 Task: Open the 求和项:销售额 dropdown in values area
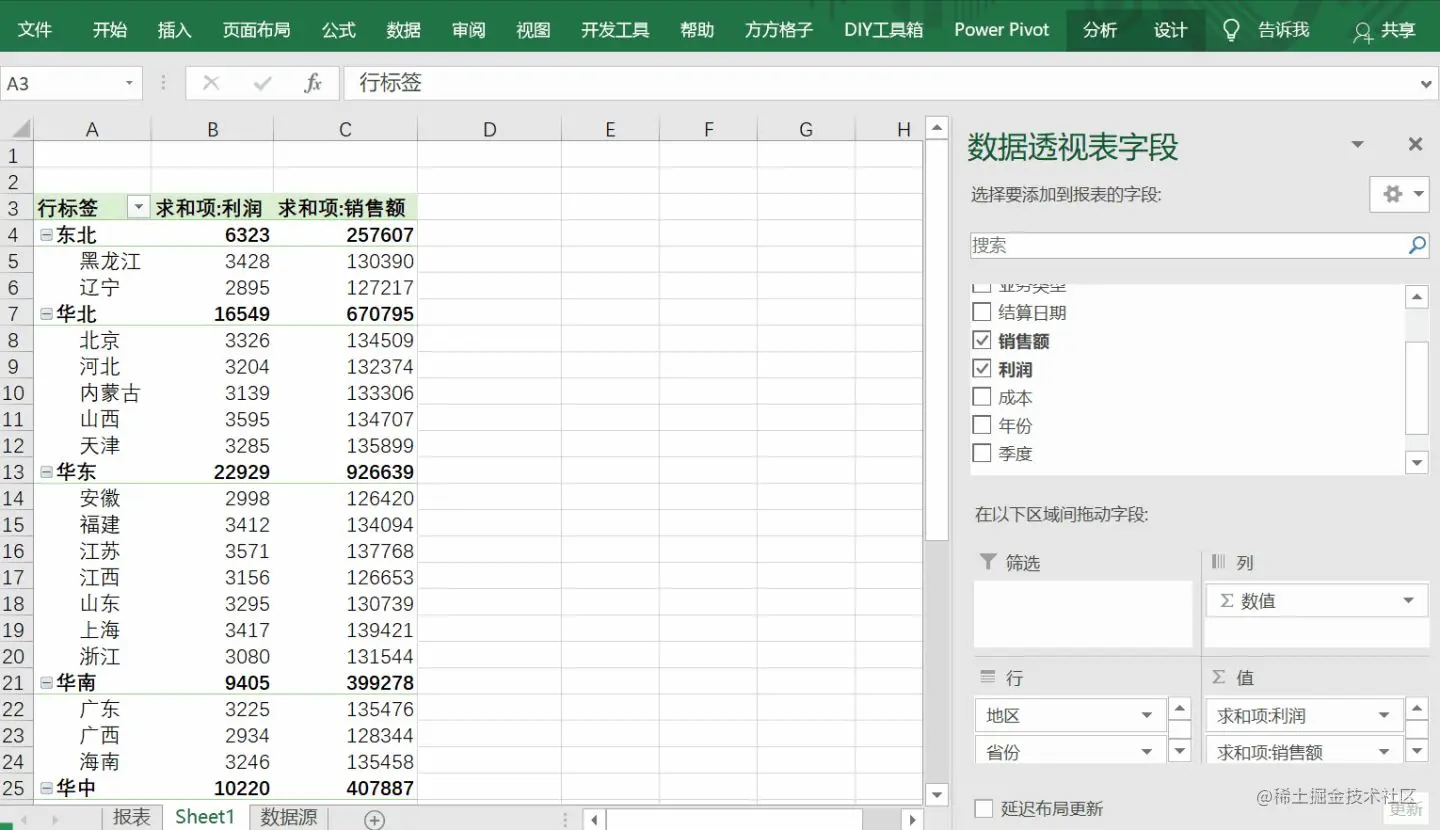coord(1384,752)
